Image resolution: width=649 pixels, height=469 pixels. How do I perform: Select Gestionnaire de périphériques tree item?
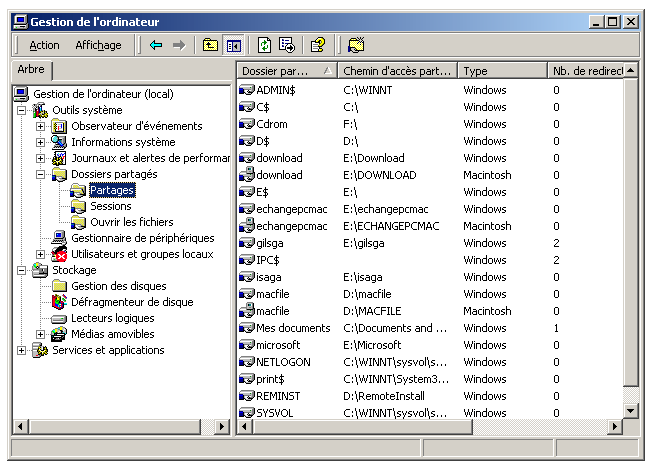(x=143, y=238)
